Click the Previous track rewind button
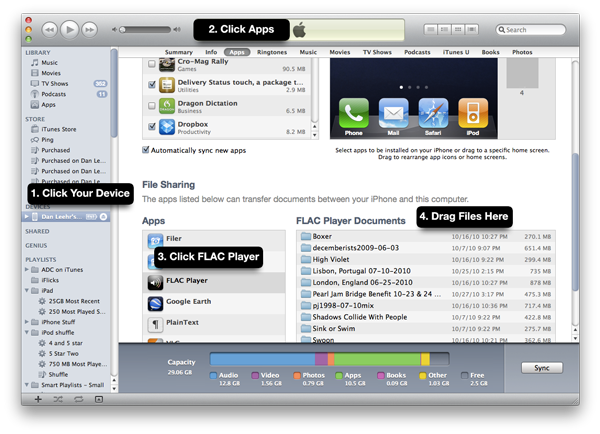 (49, 30)
